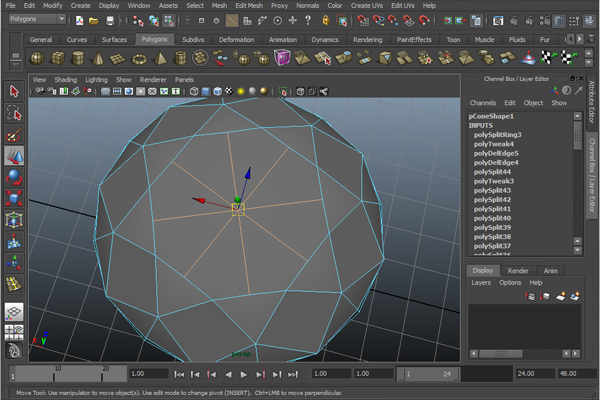Viewport: 600px width, 400px height.
Task: Select the Rotate tool
Action: pyautogui.click(x=14, y=177)
